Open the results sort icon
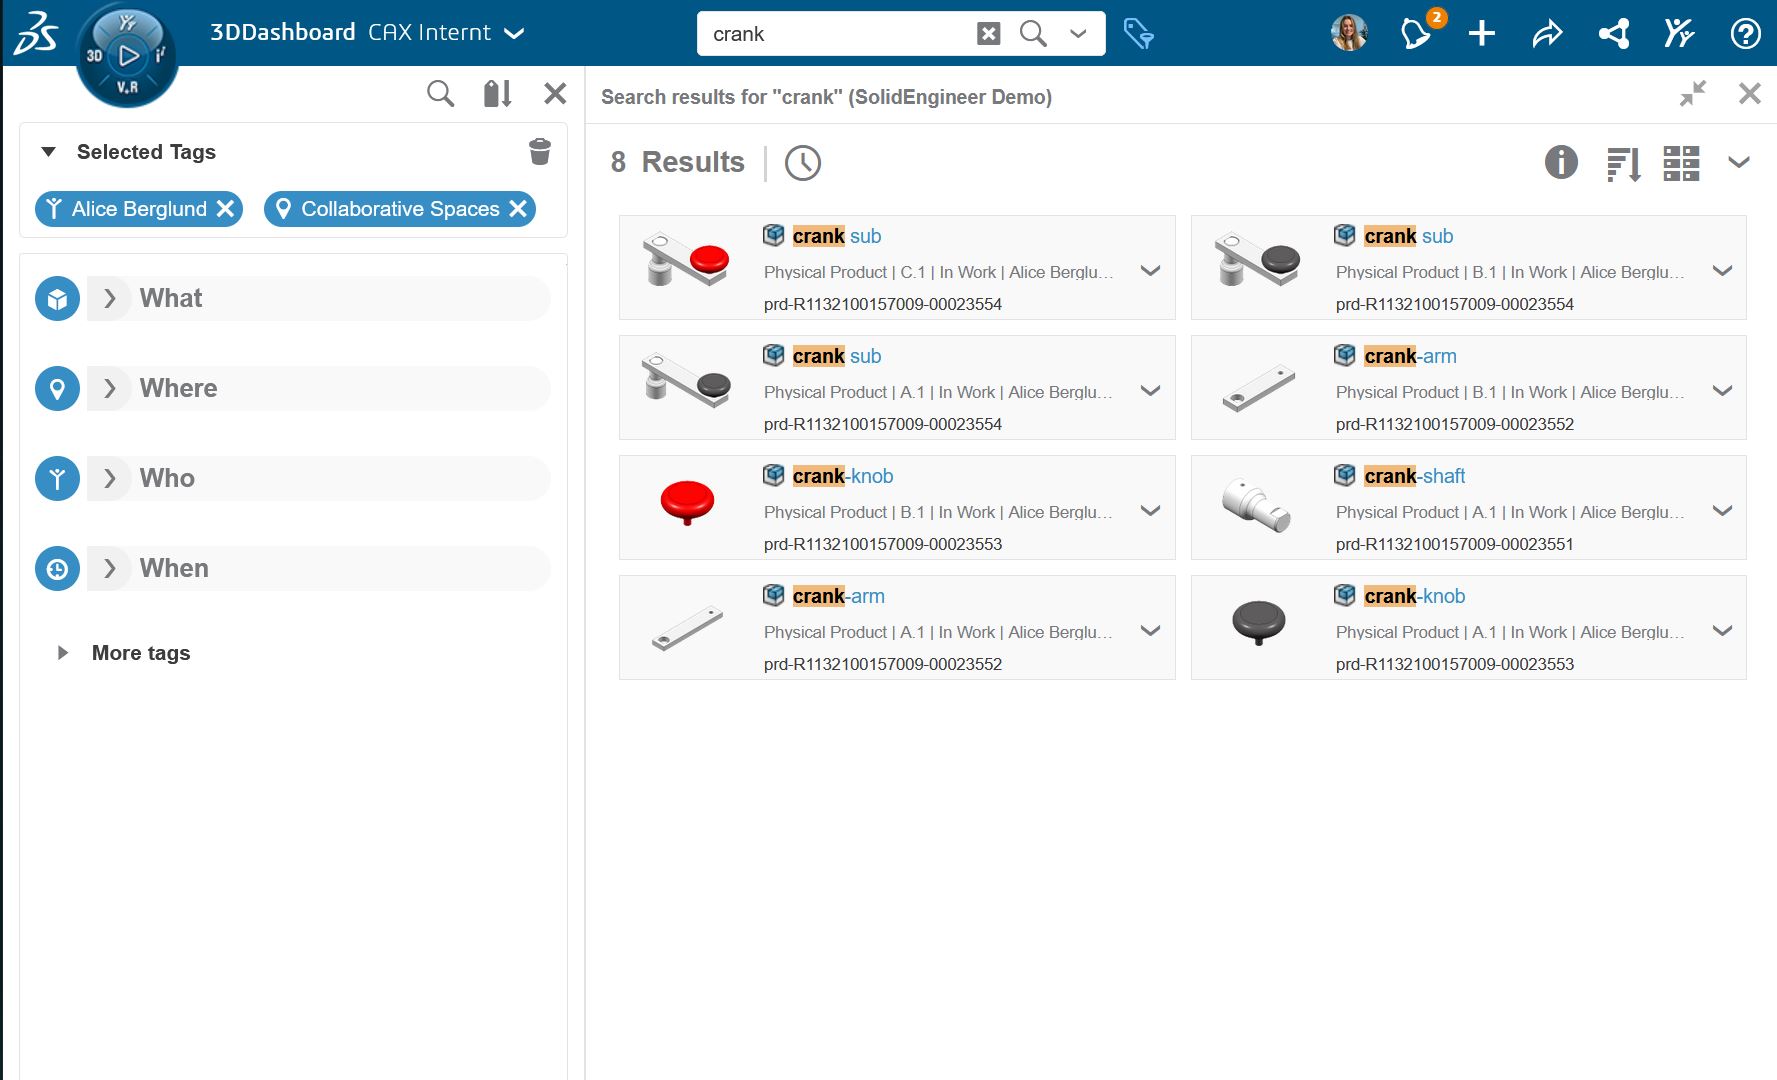The image size is (1777, 1080). pyautogui.click(x=1623, y=163)
